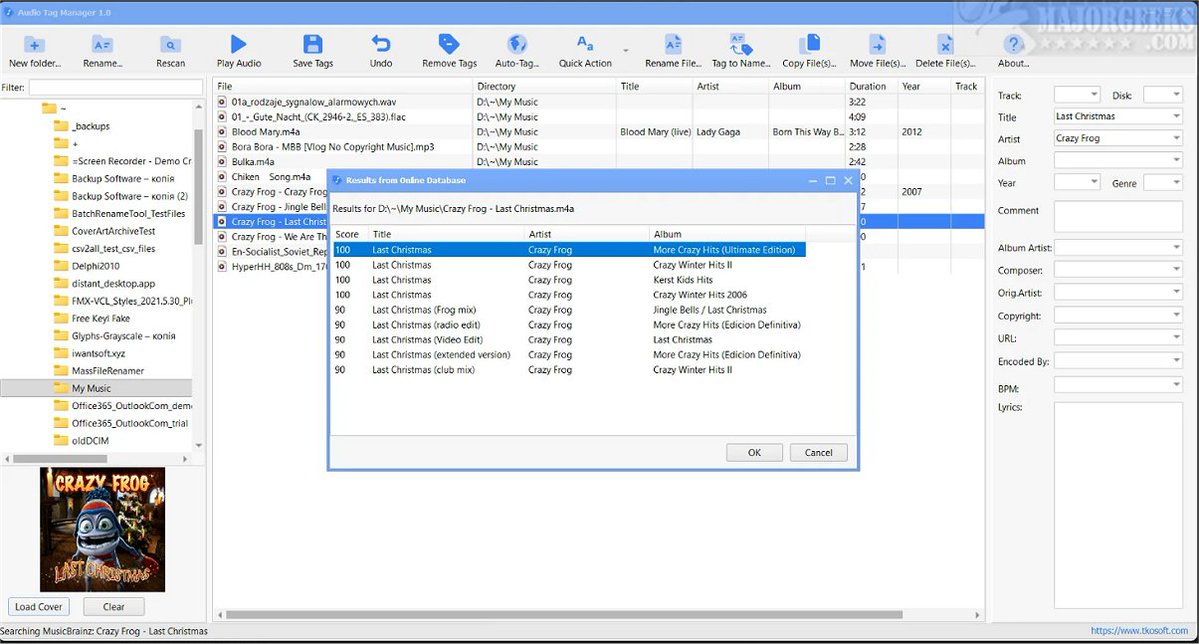Click OK in the results dialog

(x=754, y=453)
